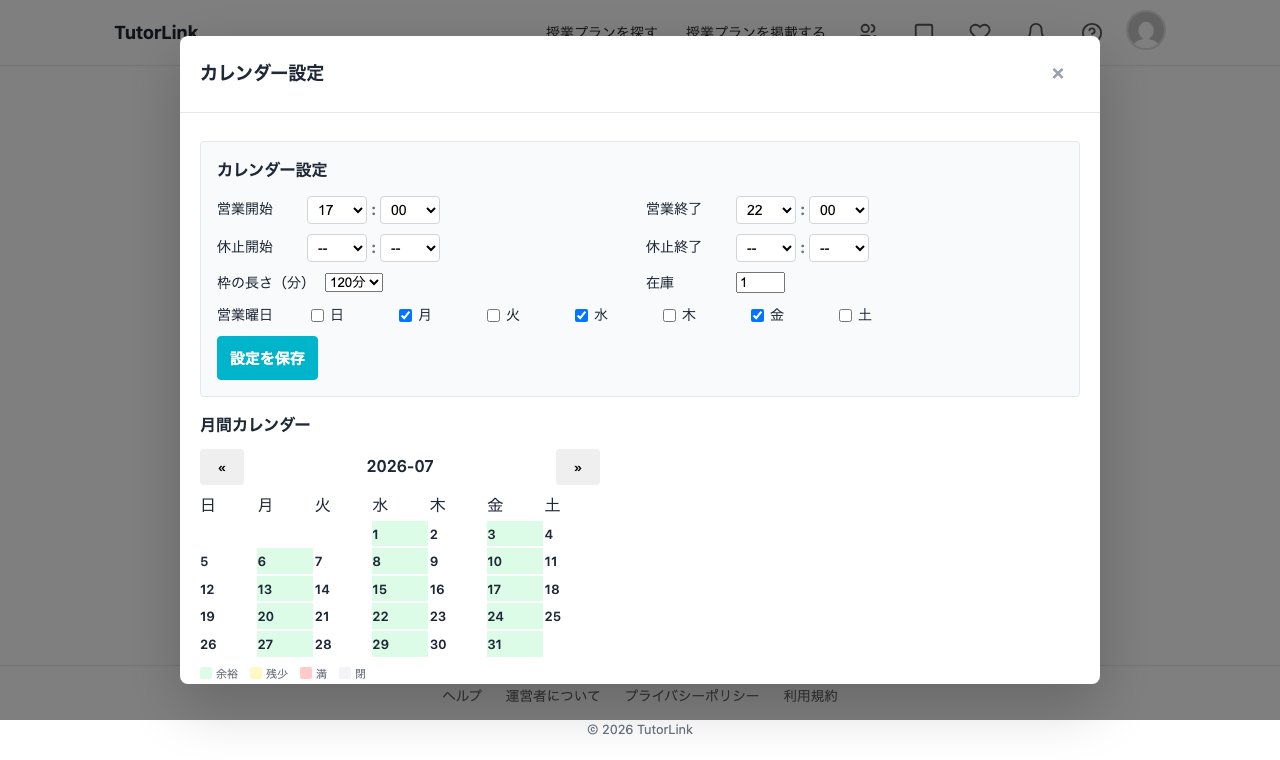Open the 授業プランを探す menu link

pos(602,32)
